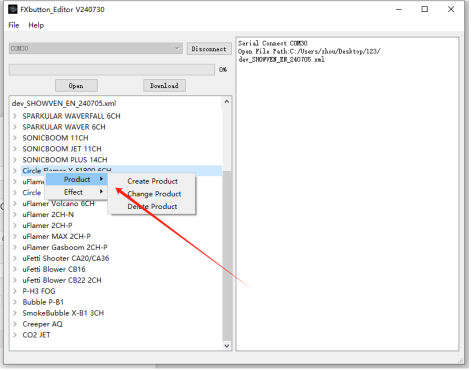Select uFlamer MAX 2CH-P in the tree
Screen dimensions: 471x370
(x=57, y=236)
